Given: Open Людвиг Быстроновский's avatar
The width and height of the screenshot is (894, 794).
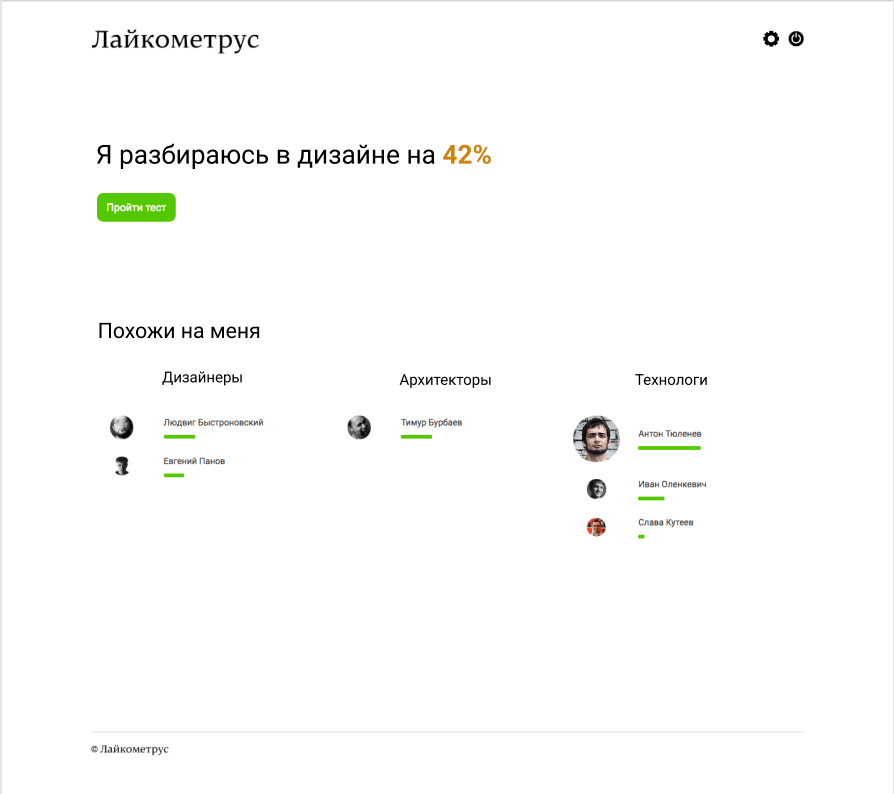Looking at the screenshot, I should point(121,428).
